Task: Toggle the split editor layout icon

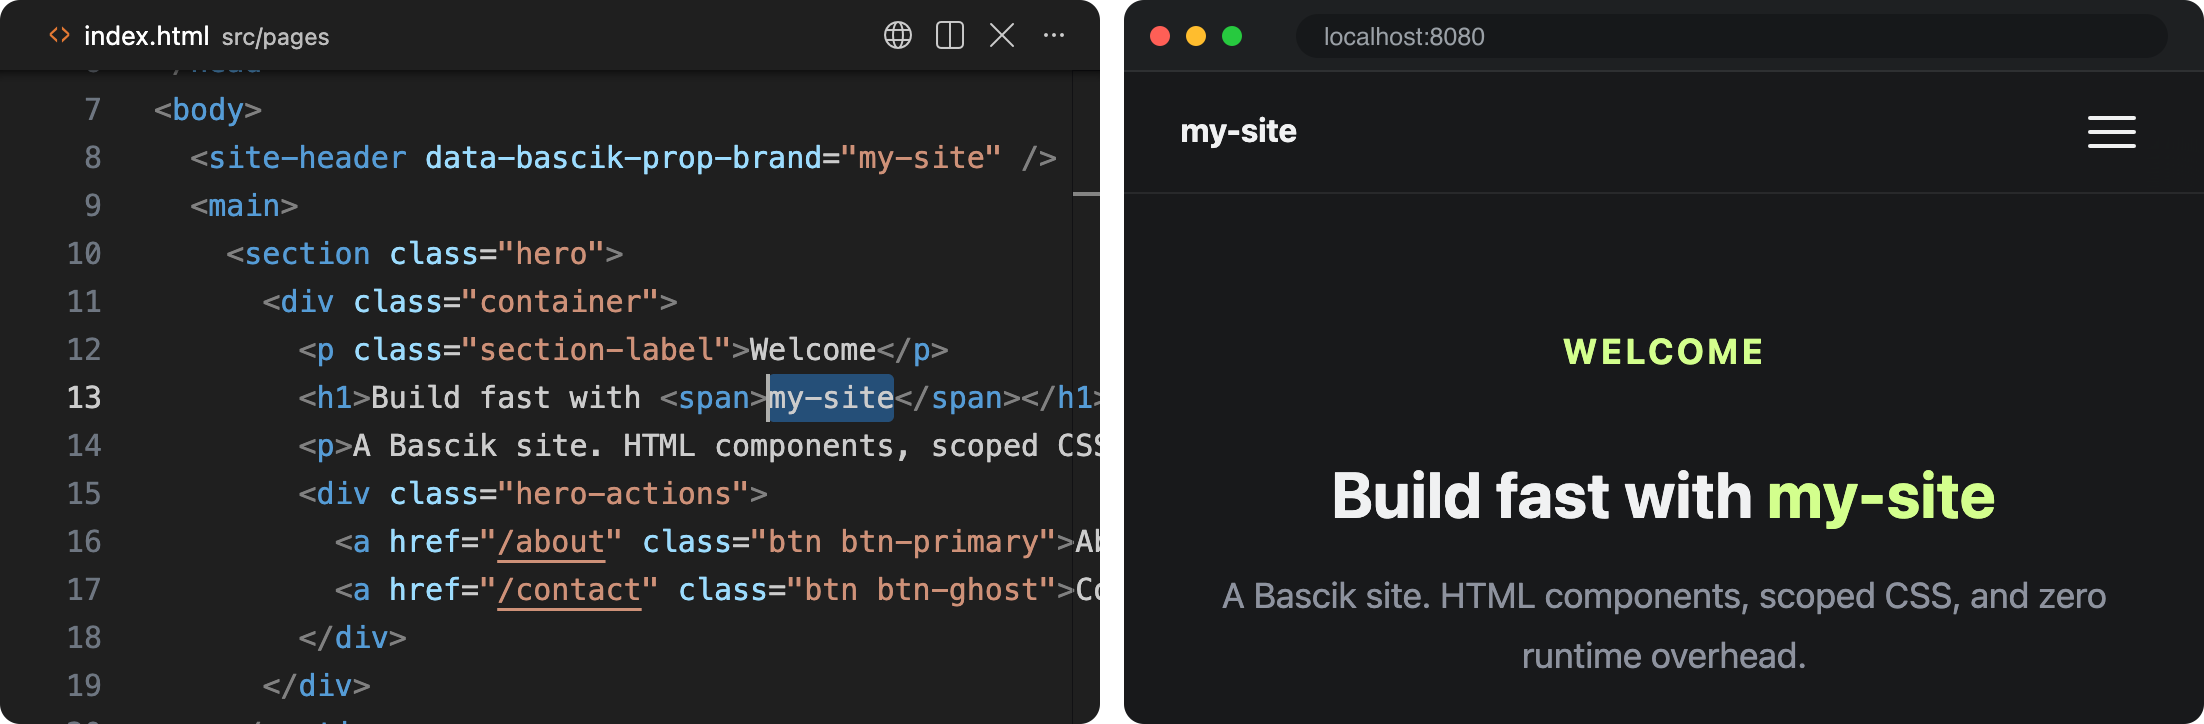Action: pos(949,36)
